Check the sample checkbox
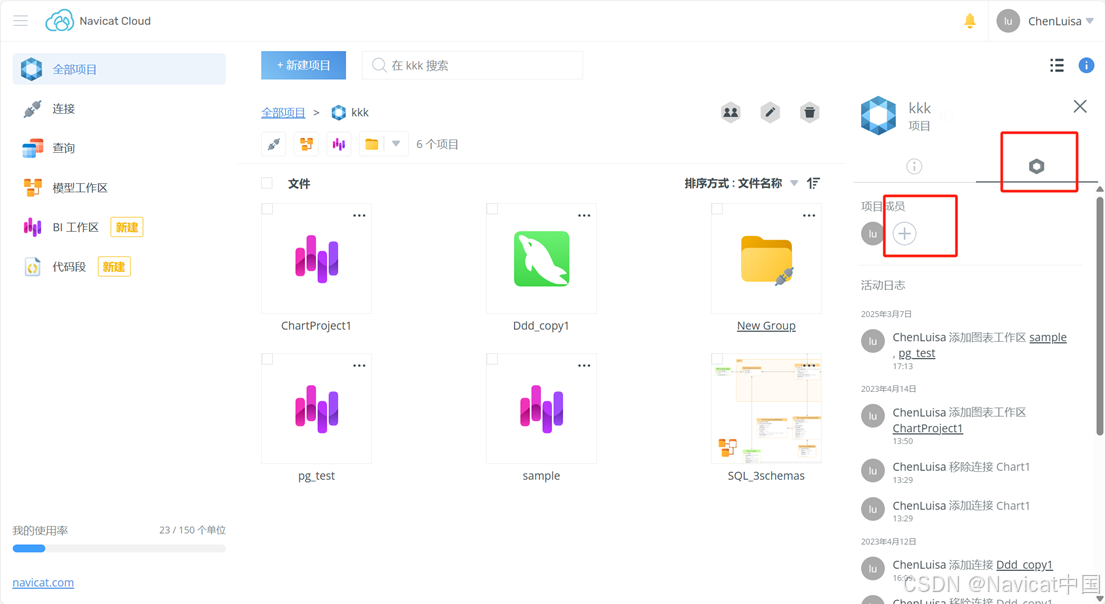Image resolution: width=1105 pixels, height=604 pixels. (492, 359)
